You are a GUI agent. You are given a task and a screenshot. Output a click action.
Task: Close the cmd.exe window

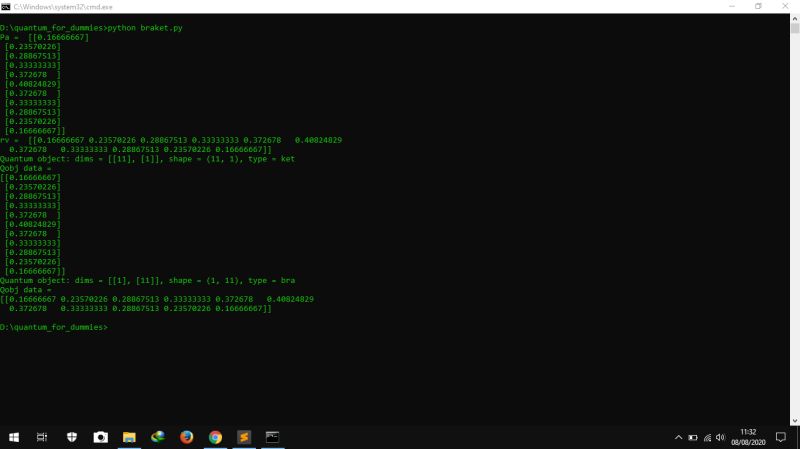tap(785, 7)
